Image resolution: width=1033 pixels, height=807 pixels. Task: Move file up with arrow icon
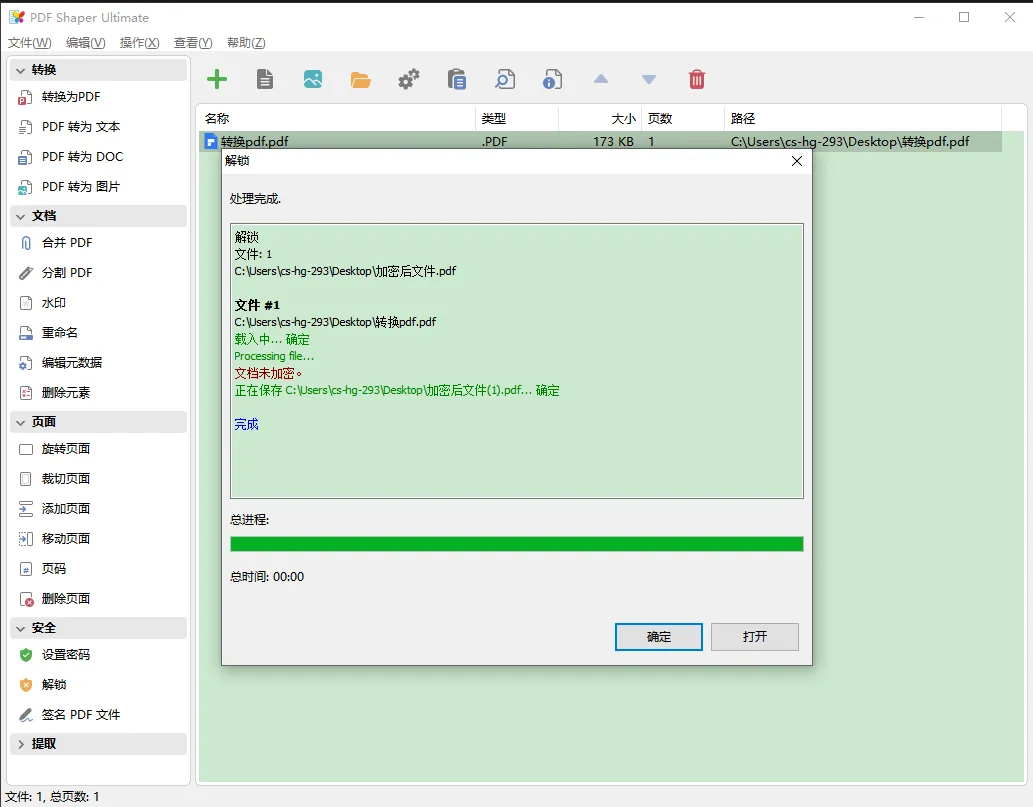pyautogui.click(x=601, y=80)
